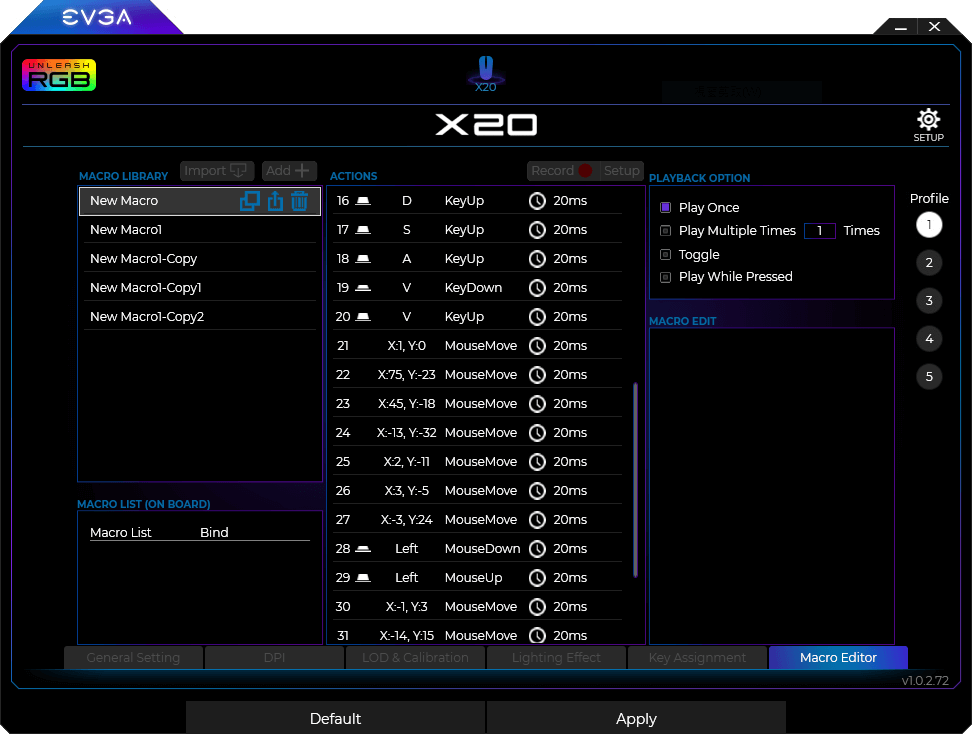Viewport: 972px width, 734px height.
Task: Delete New Macro with trash icon
Action: coord(299,201)
